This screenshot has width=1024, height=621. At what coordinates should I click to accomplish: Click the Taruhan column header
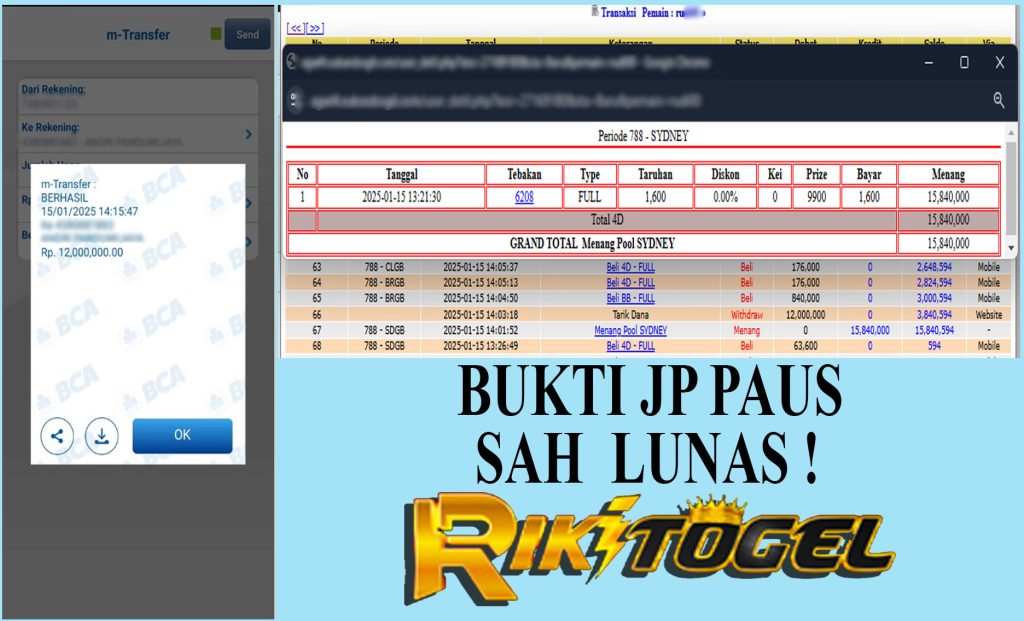pyautogui.click(x=655, y=174)
